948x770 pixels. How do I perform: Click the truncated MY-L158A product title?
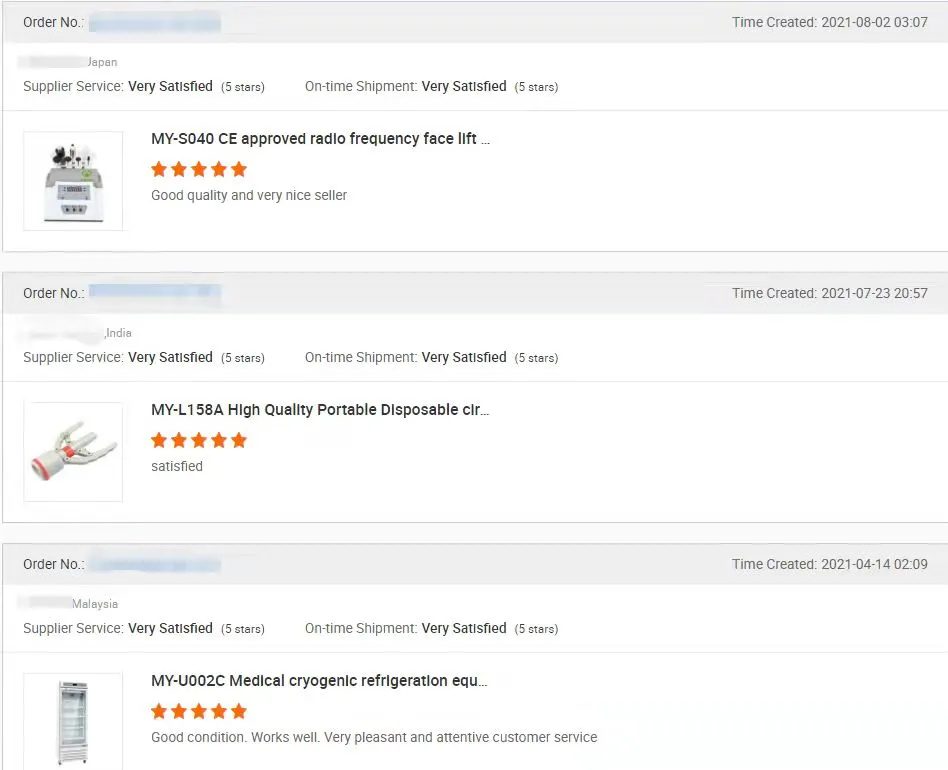320,409
